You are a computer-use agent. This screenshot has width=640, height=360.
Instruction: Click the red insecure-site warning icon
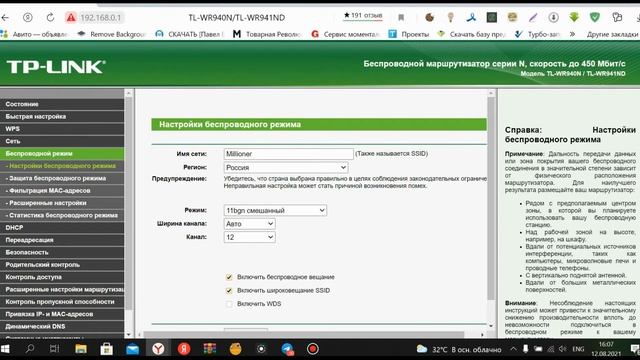point(71,18)
